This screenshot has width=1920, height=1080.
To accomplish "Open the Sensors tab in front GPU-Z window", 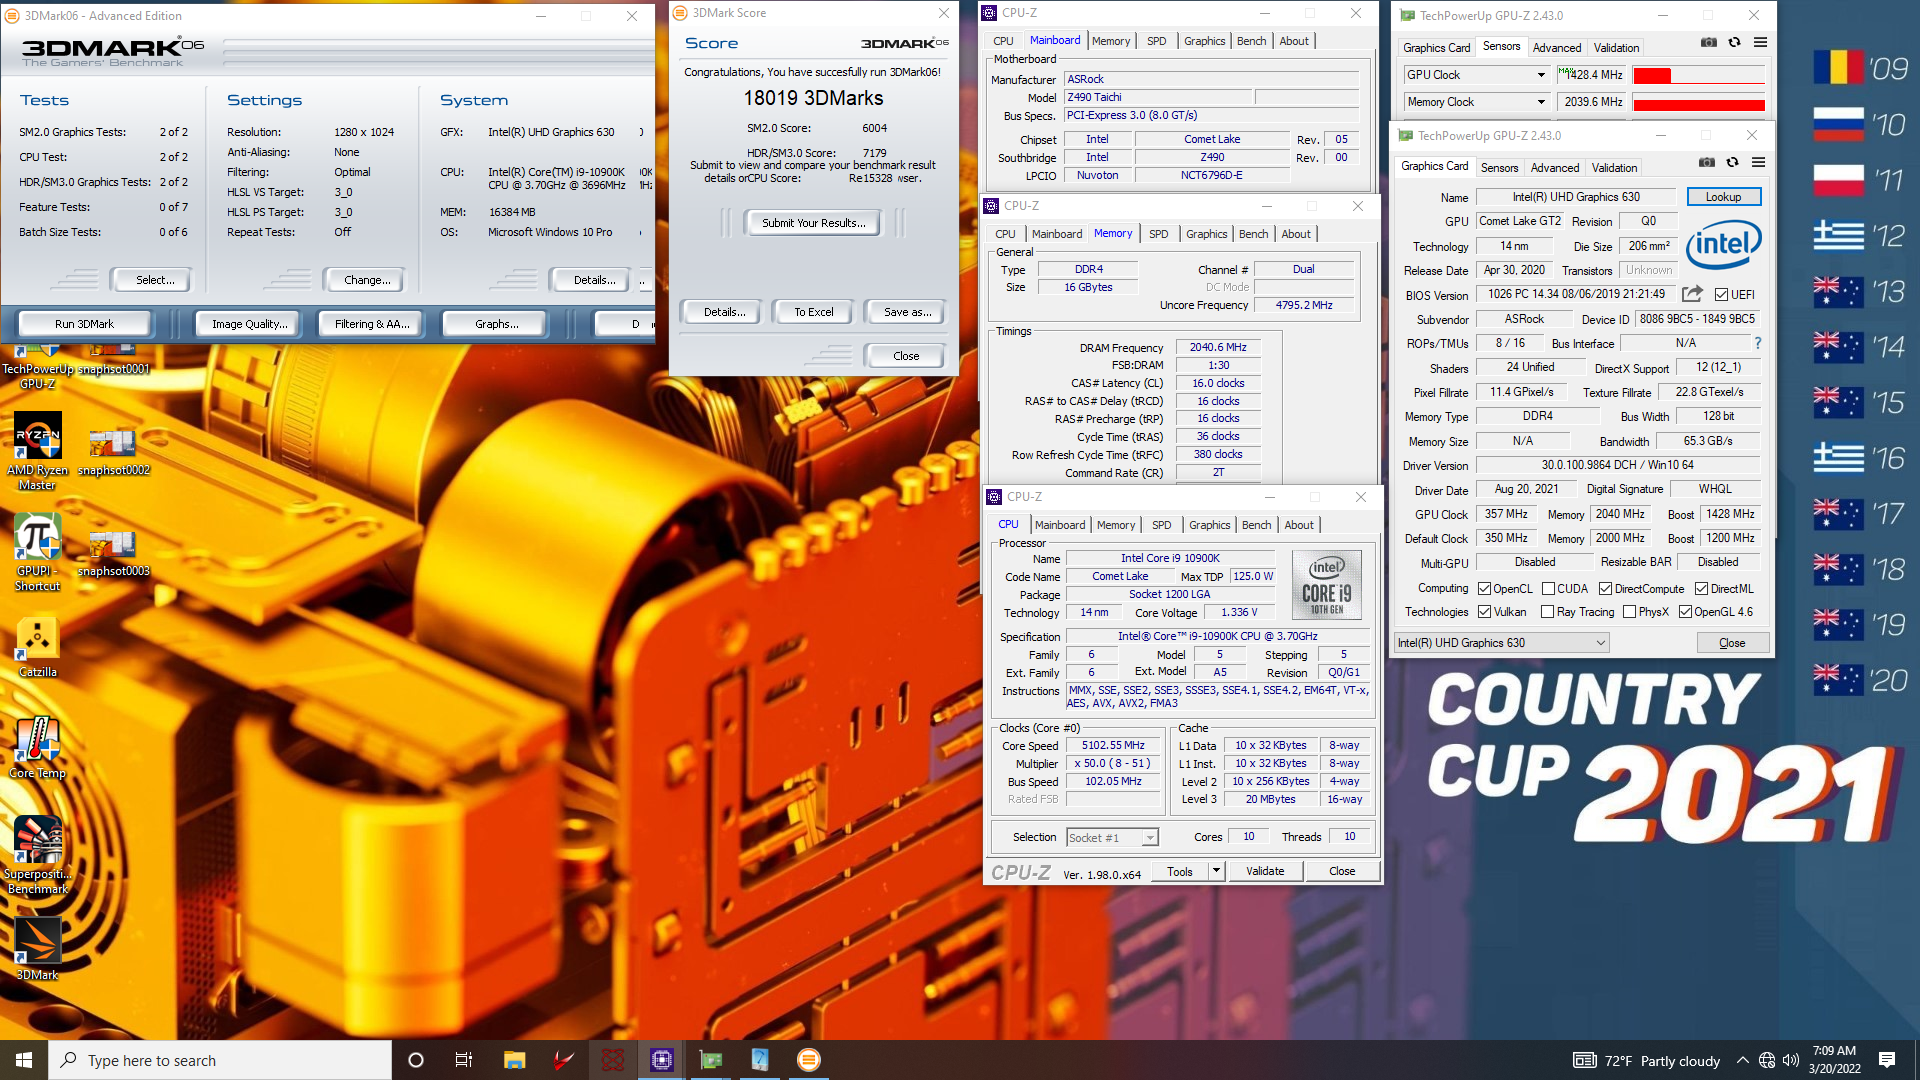I will click(1499, 168).
